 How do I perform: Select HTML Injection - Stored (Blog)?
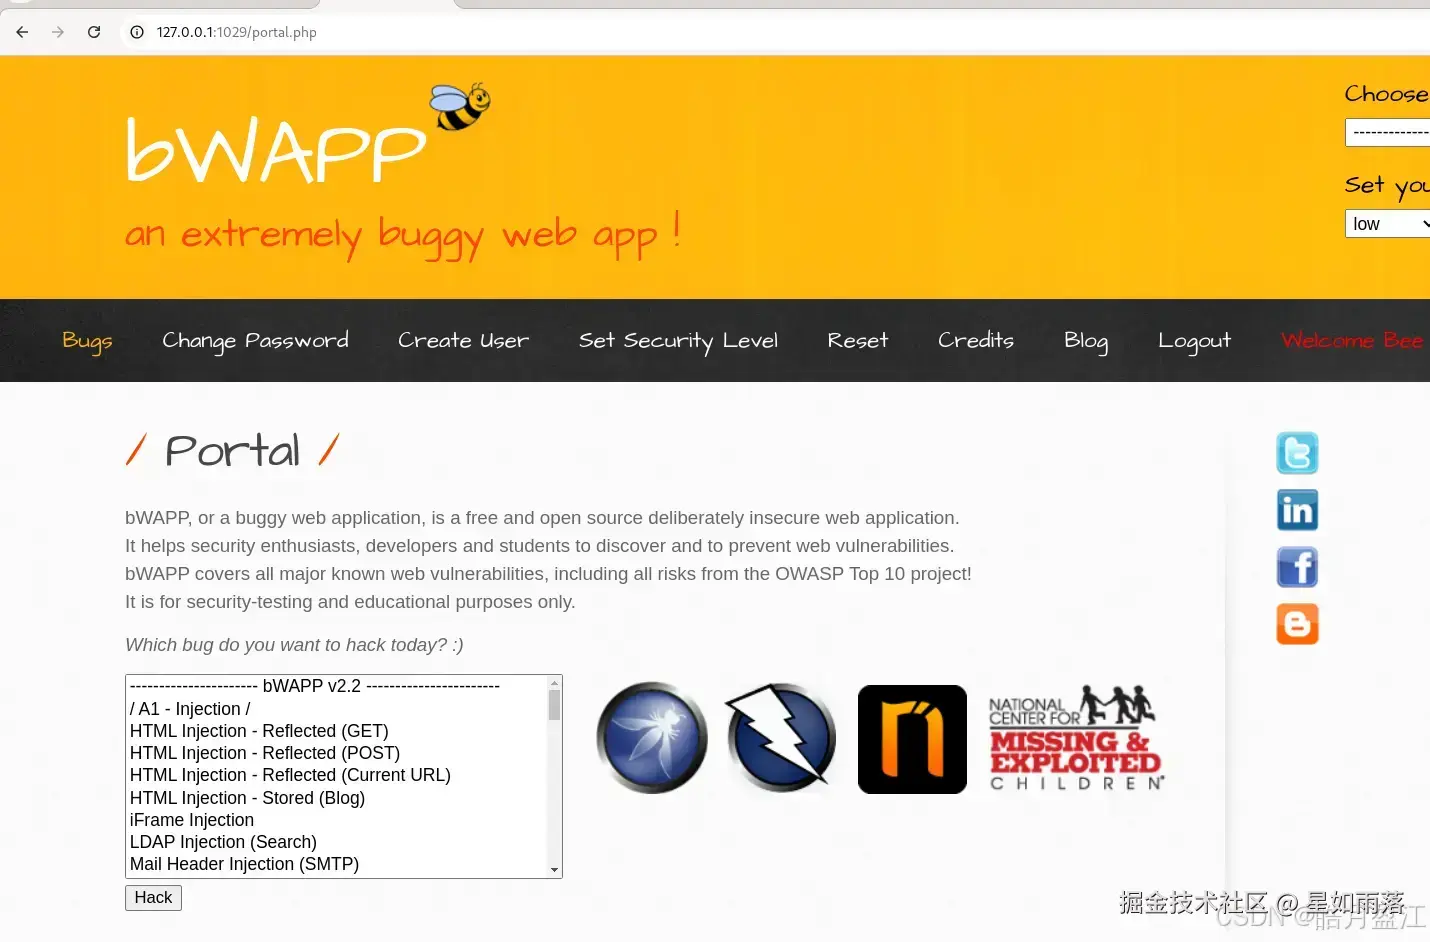[x=247, y=798]
